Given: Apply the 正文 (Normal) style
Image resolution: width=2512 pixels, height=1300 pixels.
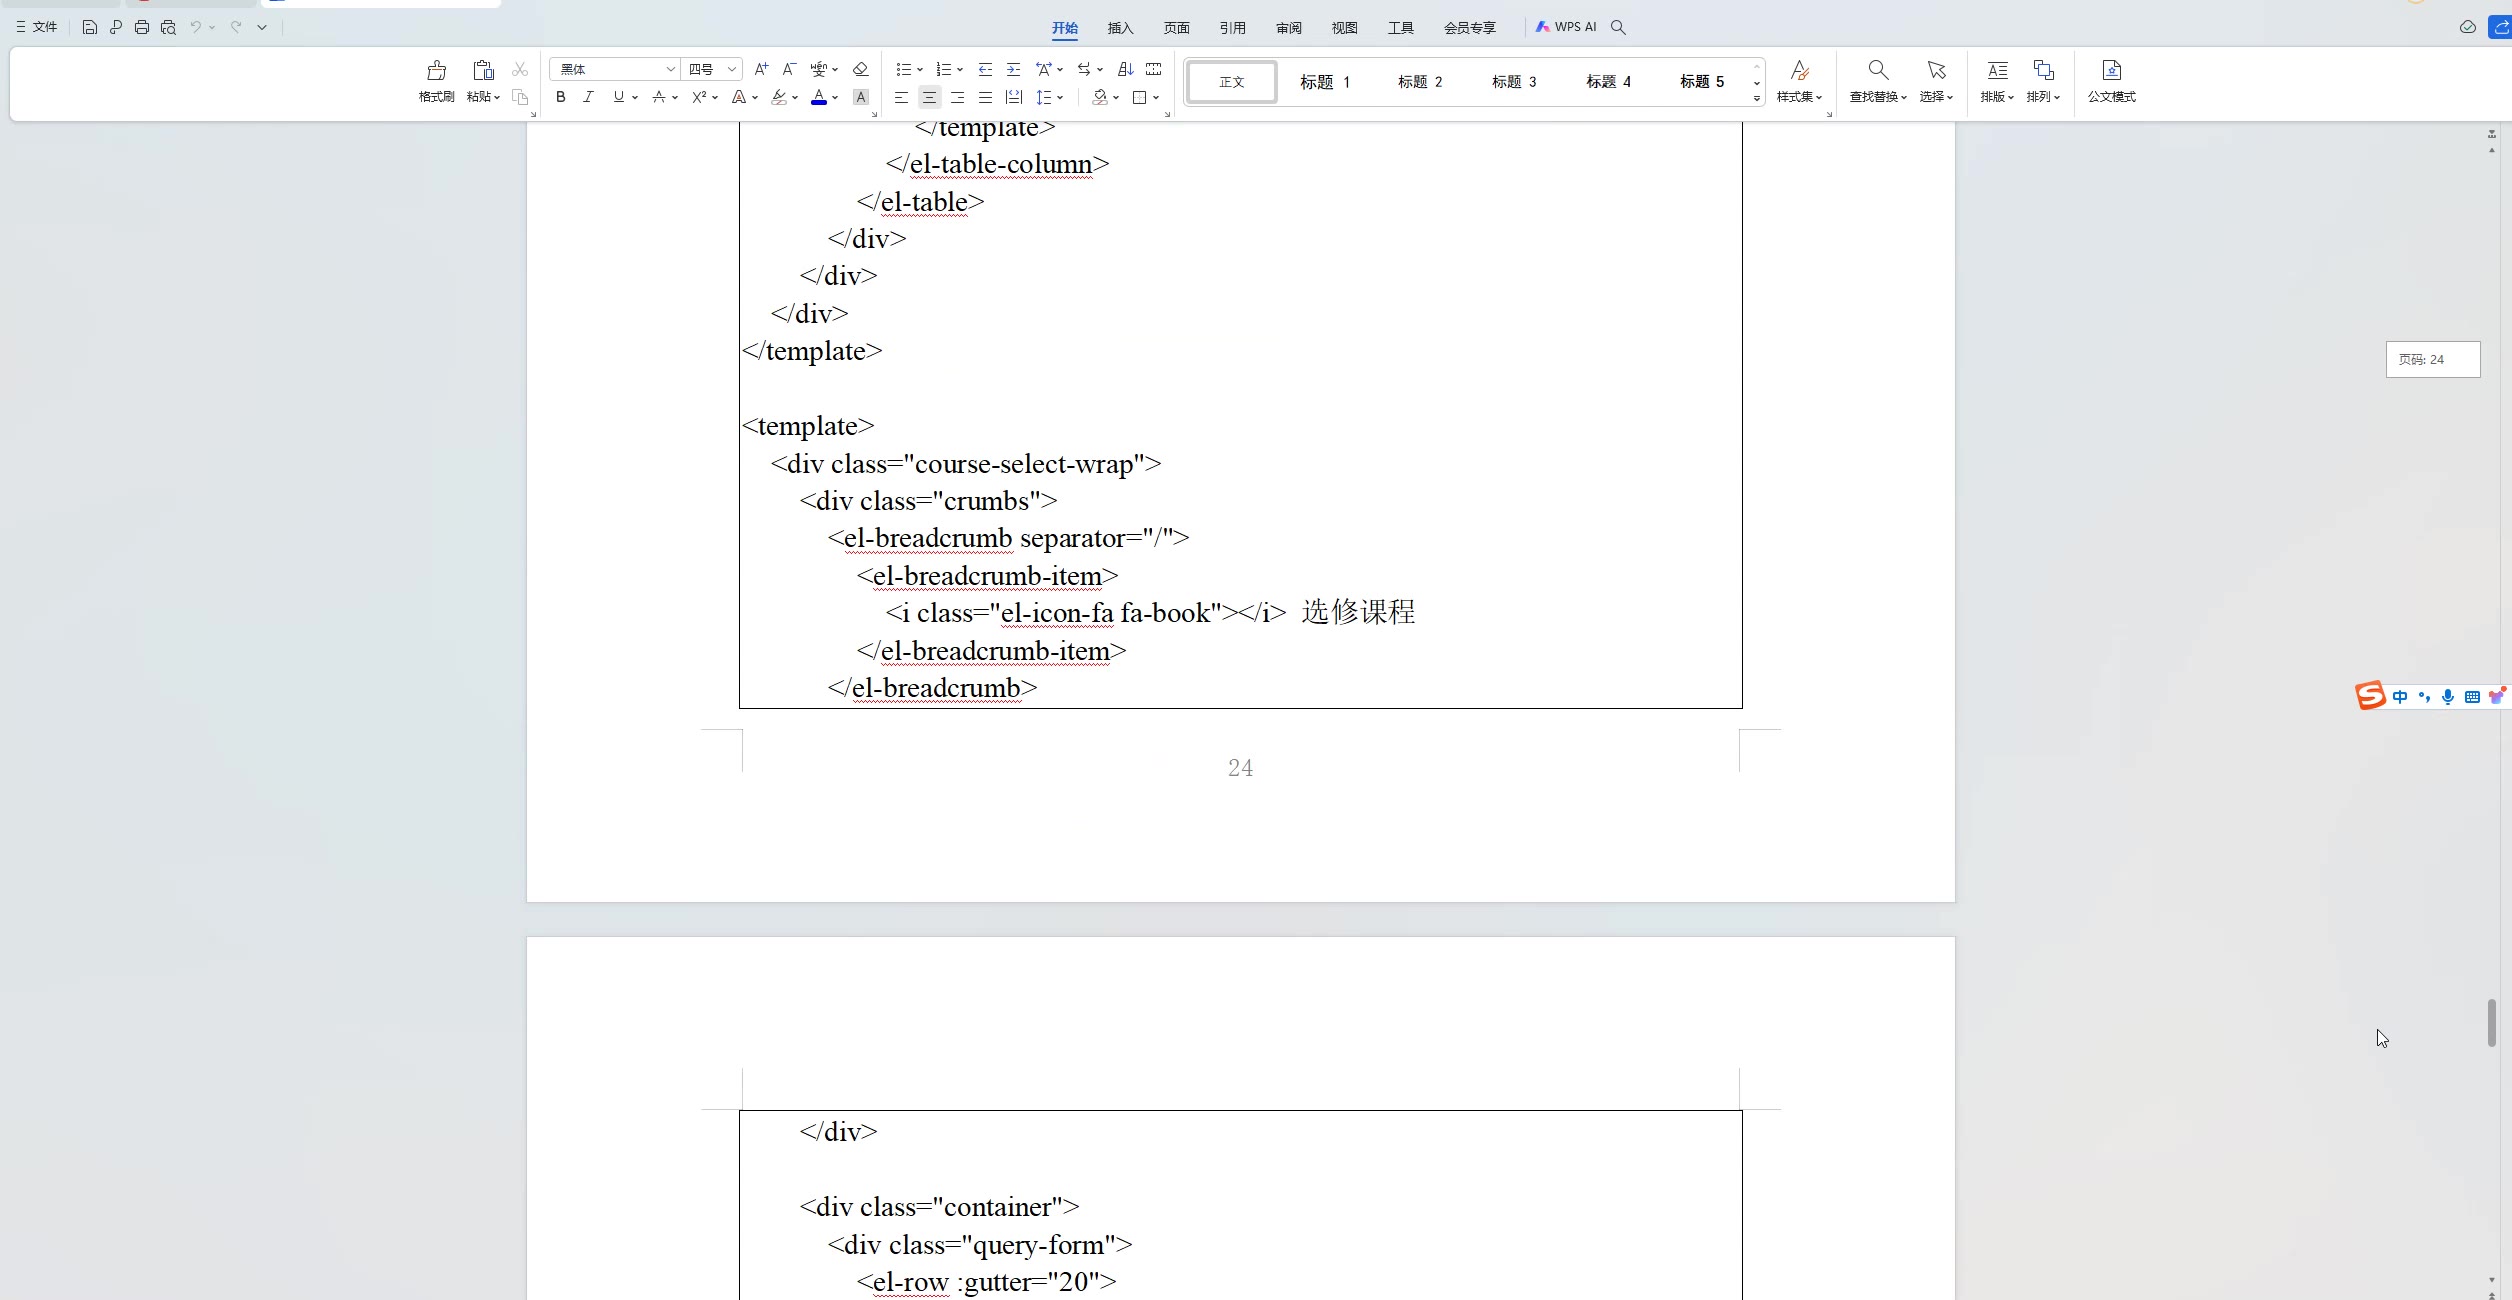Looking at the screenshot, I should [x=1232, y=82].
